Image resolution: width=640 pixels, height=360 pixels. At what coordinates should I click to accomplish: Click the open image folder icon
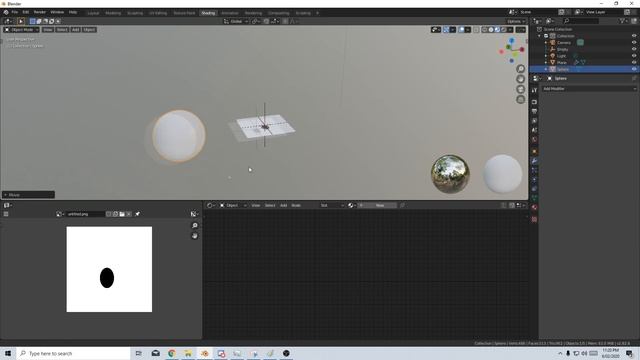[122, 214]
